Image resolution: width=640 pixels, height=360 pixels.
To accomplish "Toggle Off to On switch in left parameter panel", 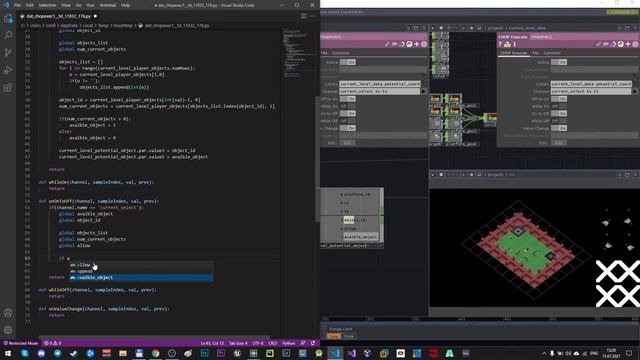I will tap(347, 99).
